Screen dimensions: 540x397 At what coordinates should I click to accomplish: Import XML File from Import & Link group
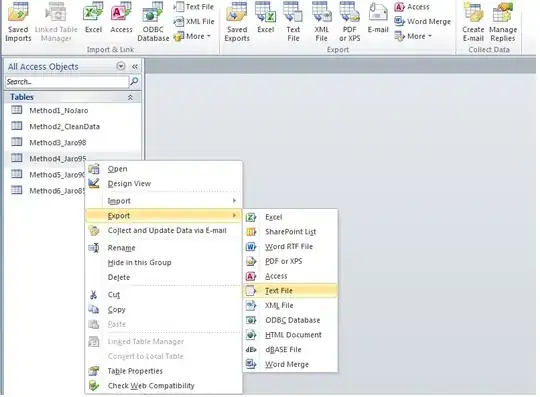[x=194, y=21]
